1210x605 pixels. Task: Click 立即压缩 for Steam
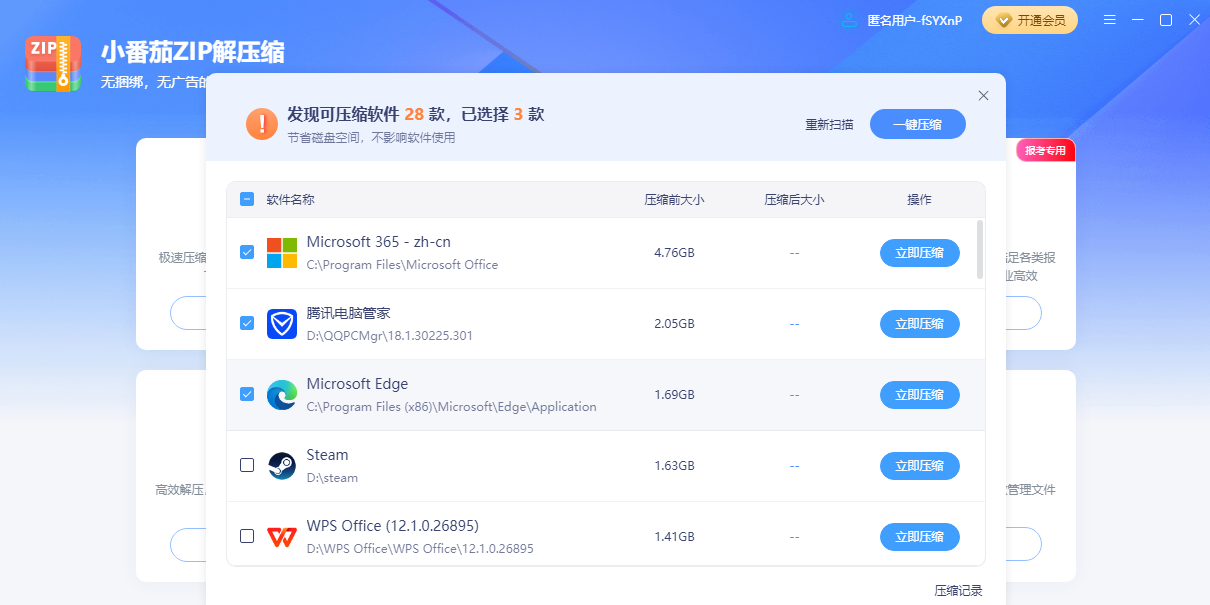[x=920, y=466]
